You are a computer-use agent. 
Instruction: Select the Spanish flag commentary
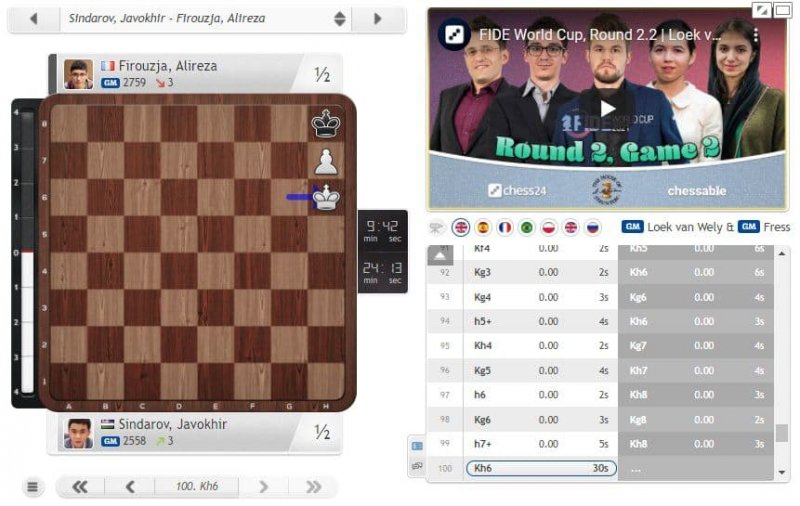pyautogui.click(x=483, y=227)
